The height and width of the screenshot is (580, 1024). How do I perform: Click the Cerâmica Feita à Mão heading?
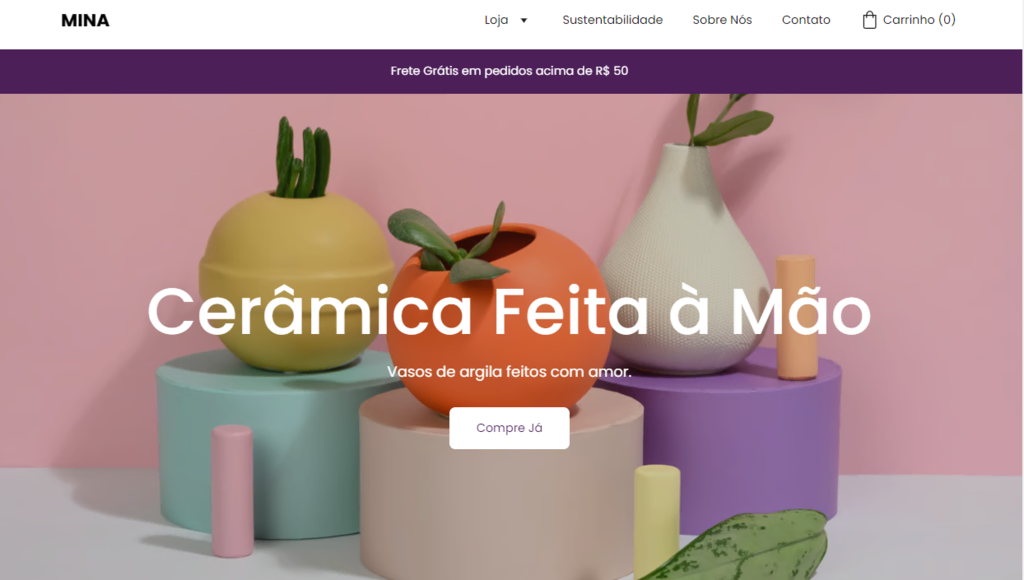click(x=509, y=312)
